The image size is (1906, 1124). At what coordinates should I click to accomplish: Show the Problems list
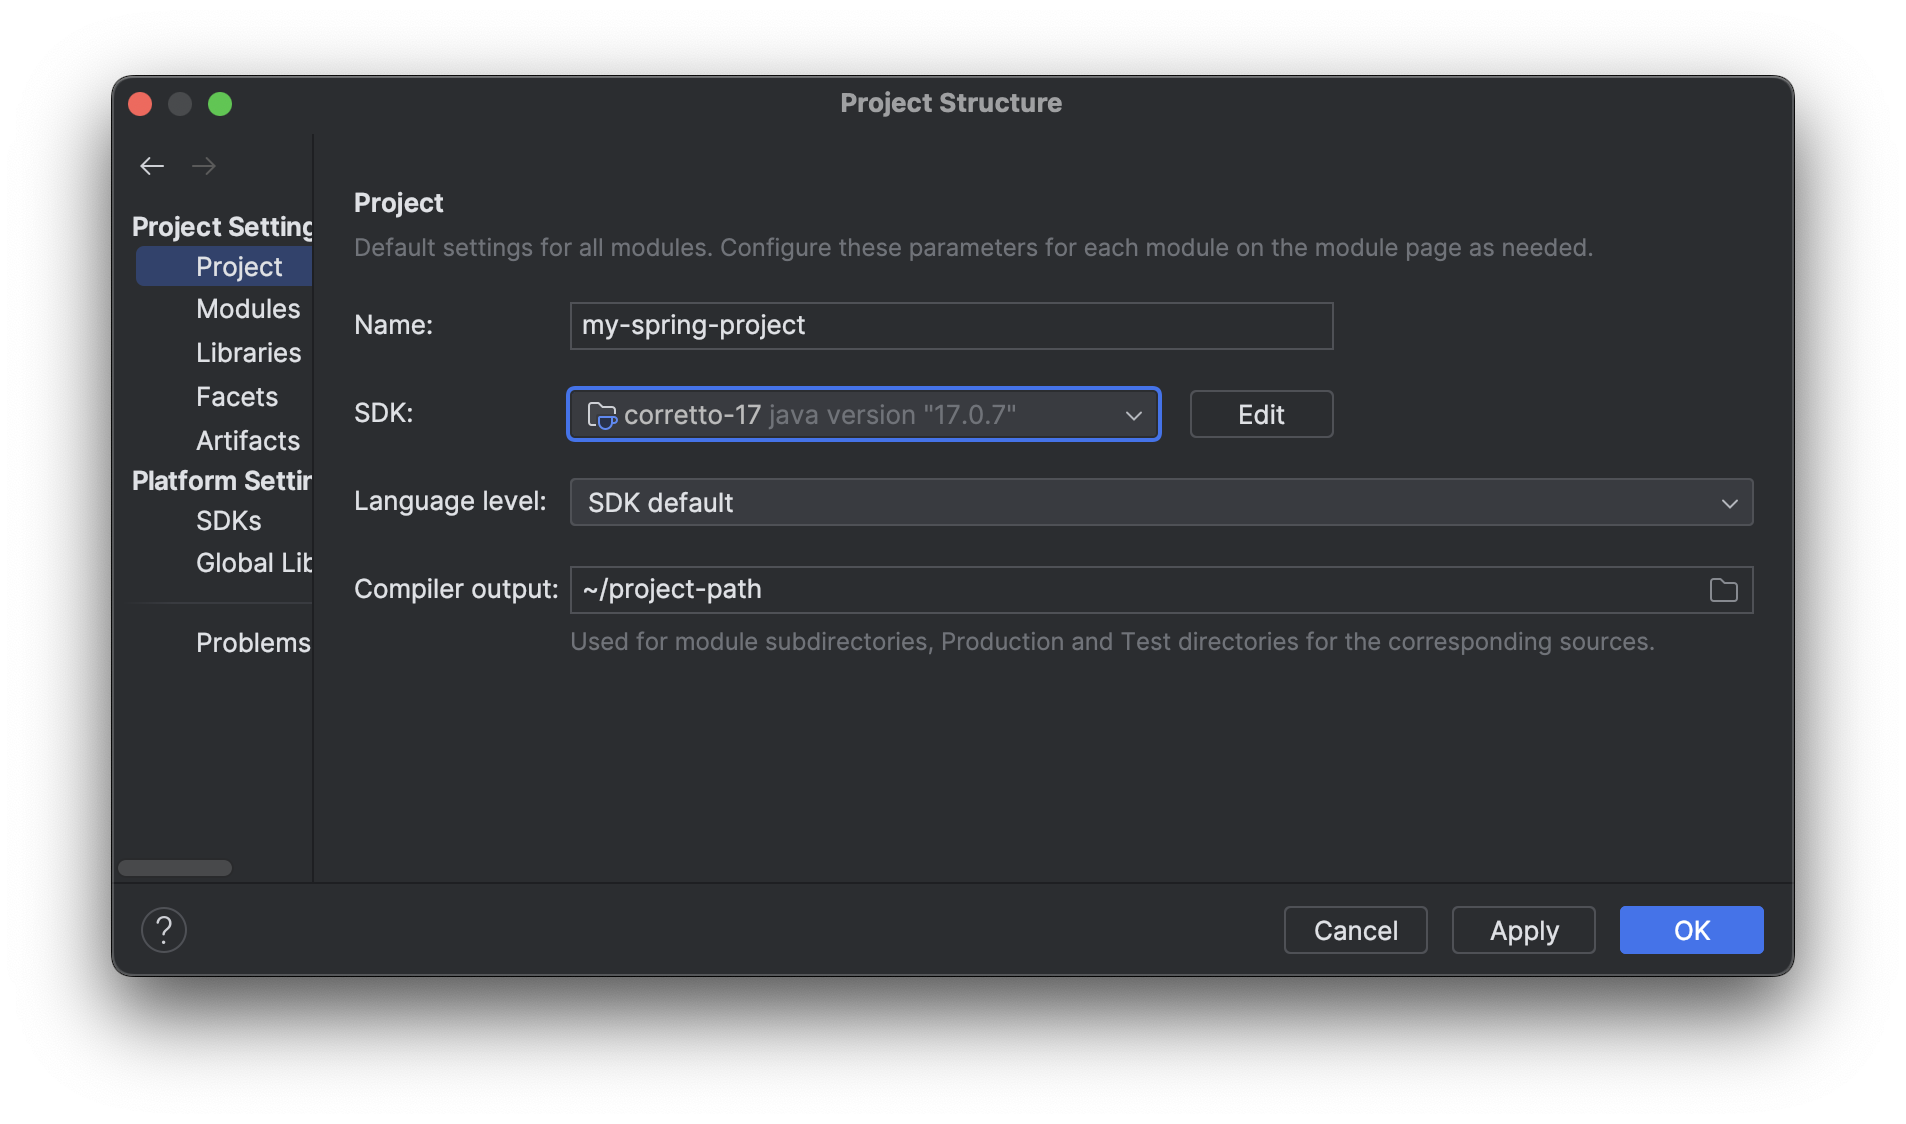click(x=253, y=643)
